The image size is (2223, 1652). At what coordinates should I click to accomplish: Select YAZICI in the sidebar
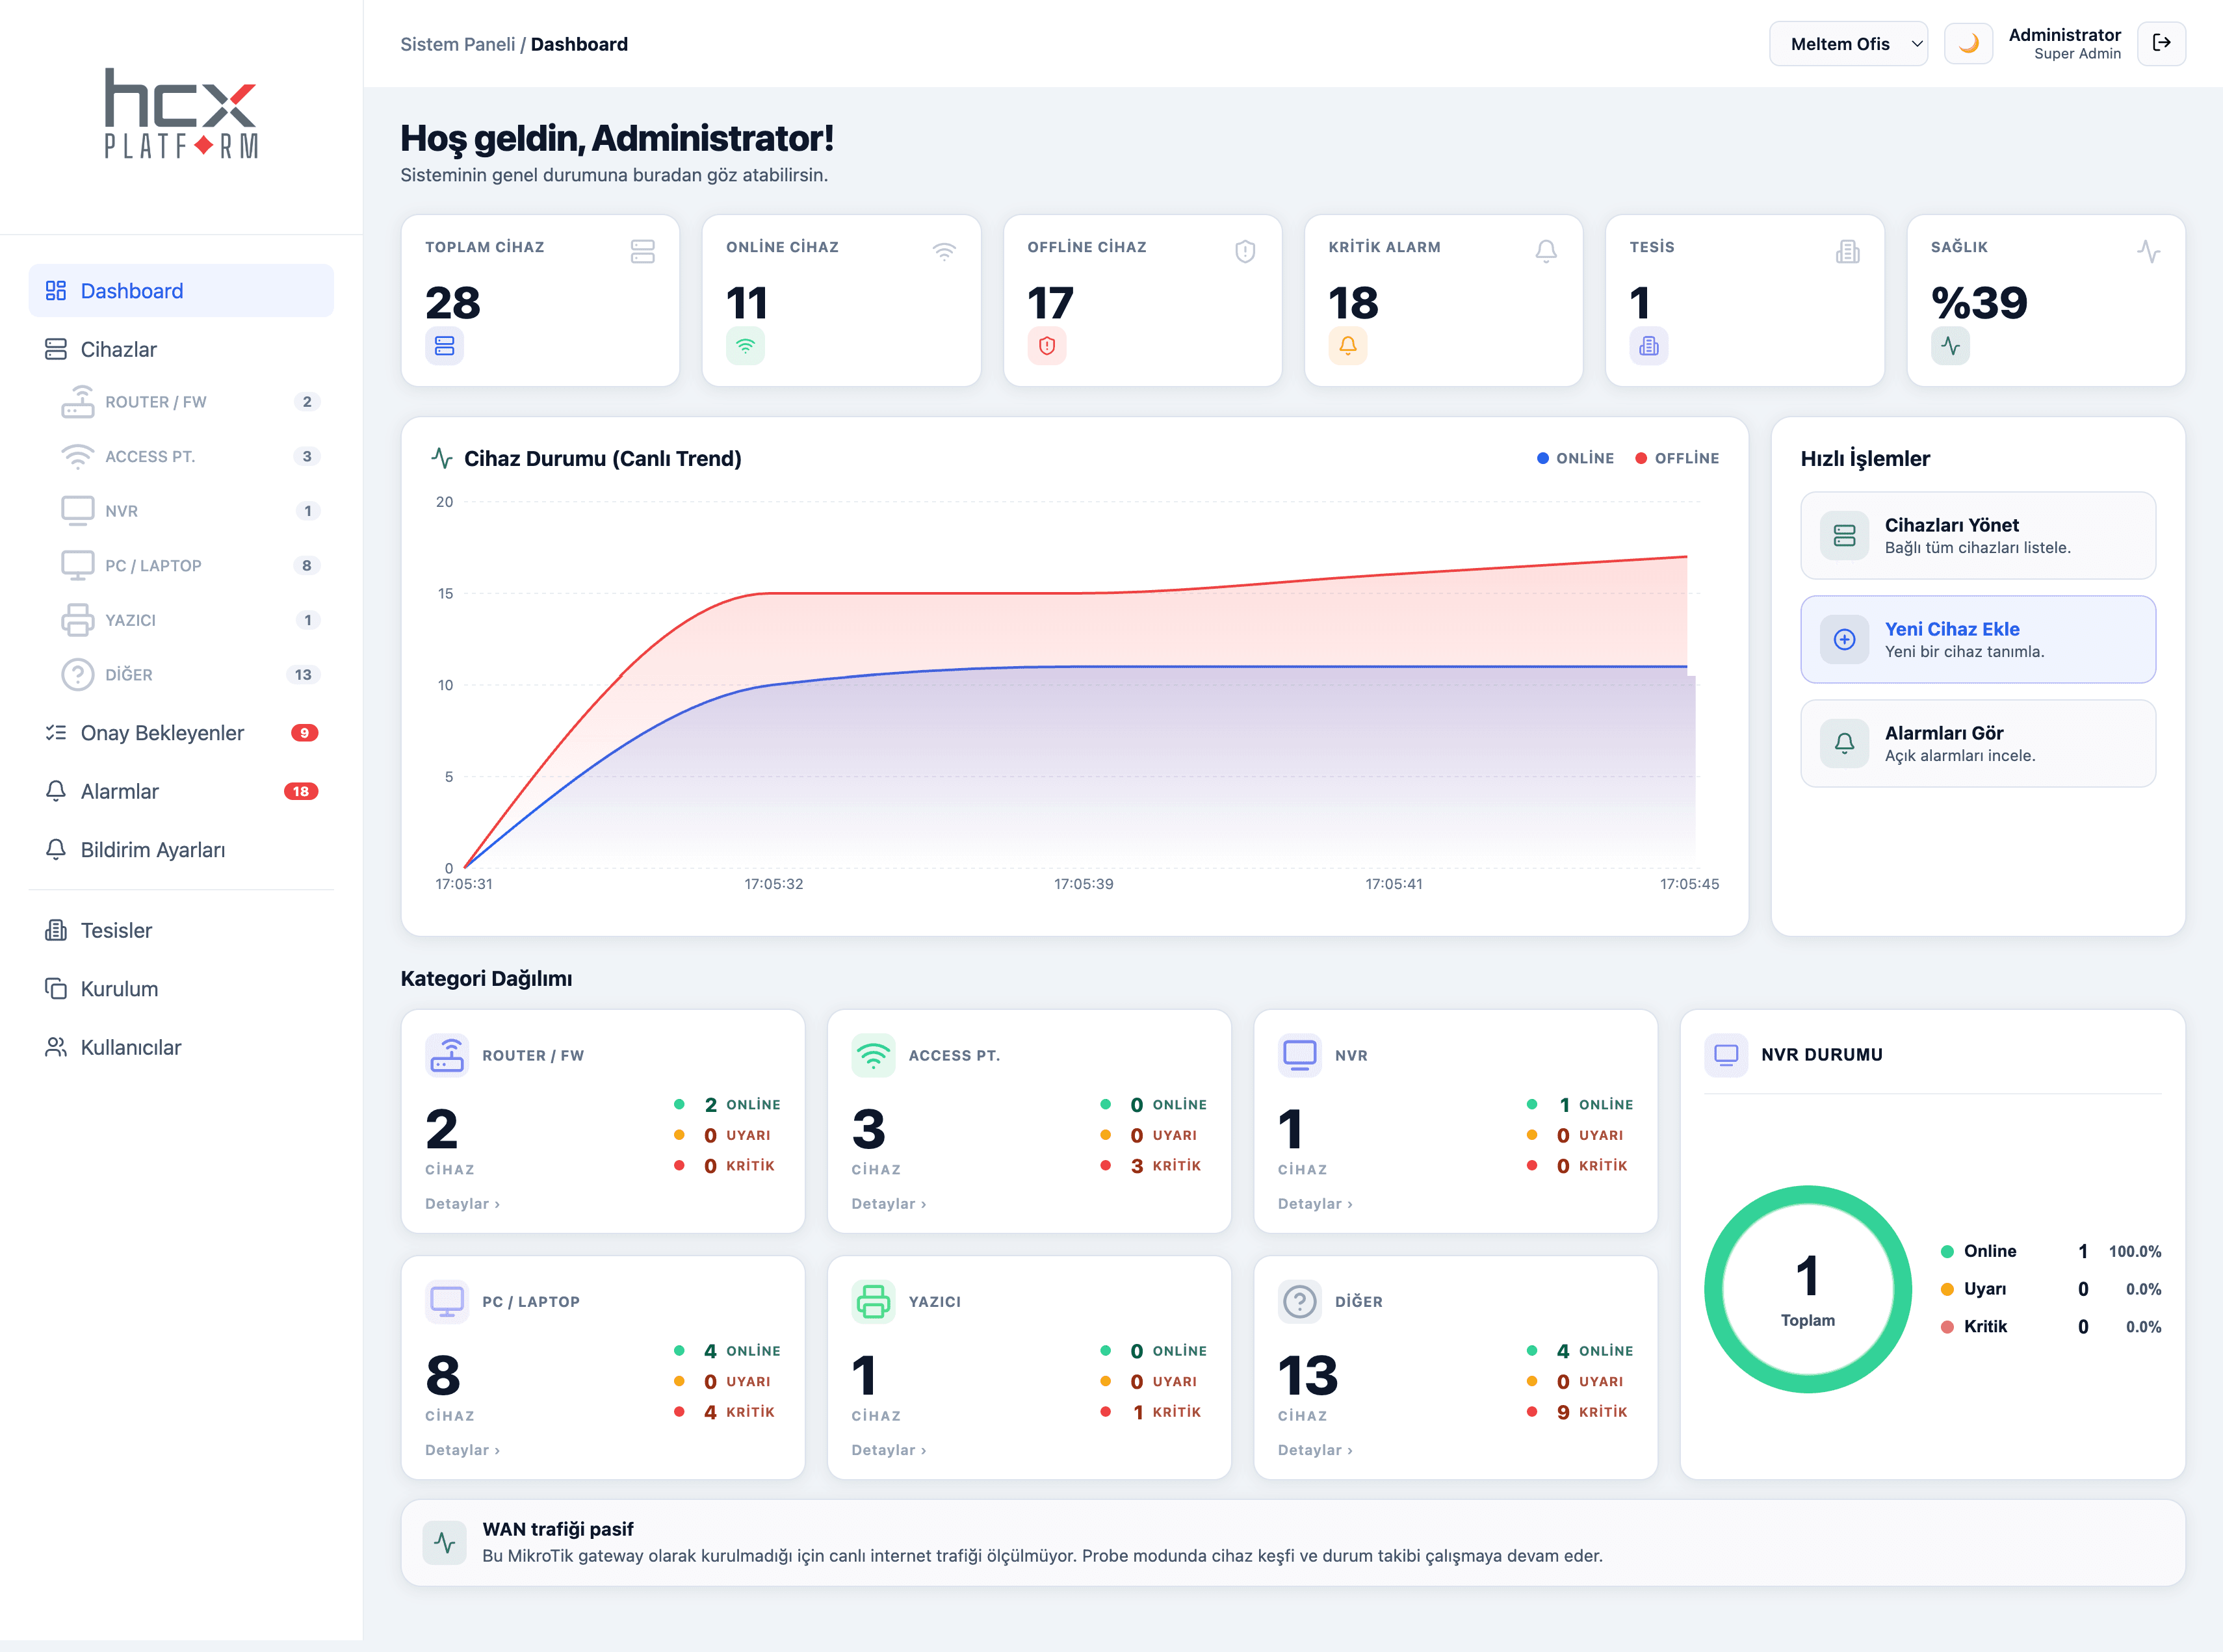coord(190,620)
